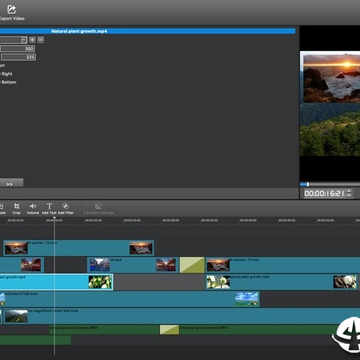
Task: Click the Natural plant growth.mp4 title bar
Action: pyautogui.click(x=147, y=31)
